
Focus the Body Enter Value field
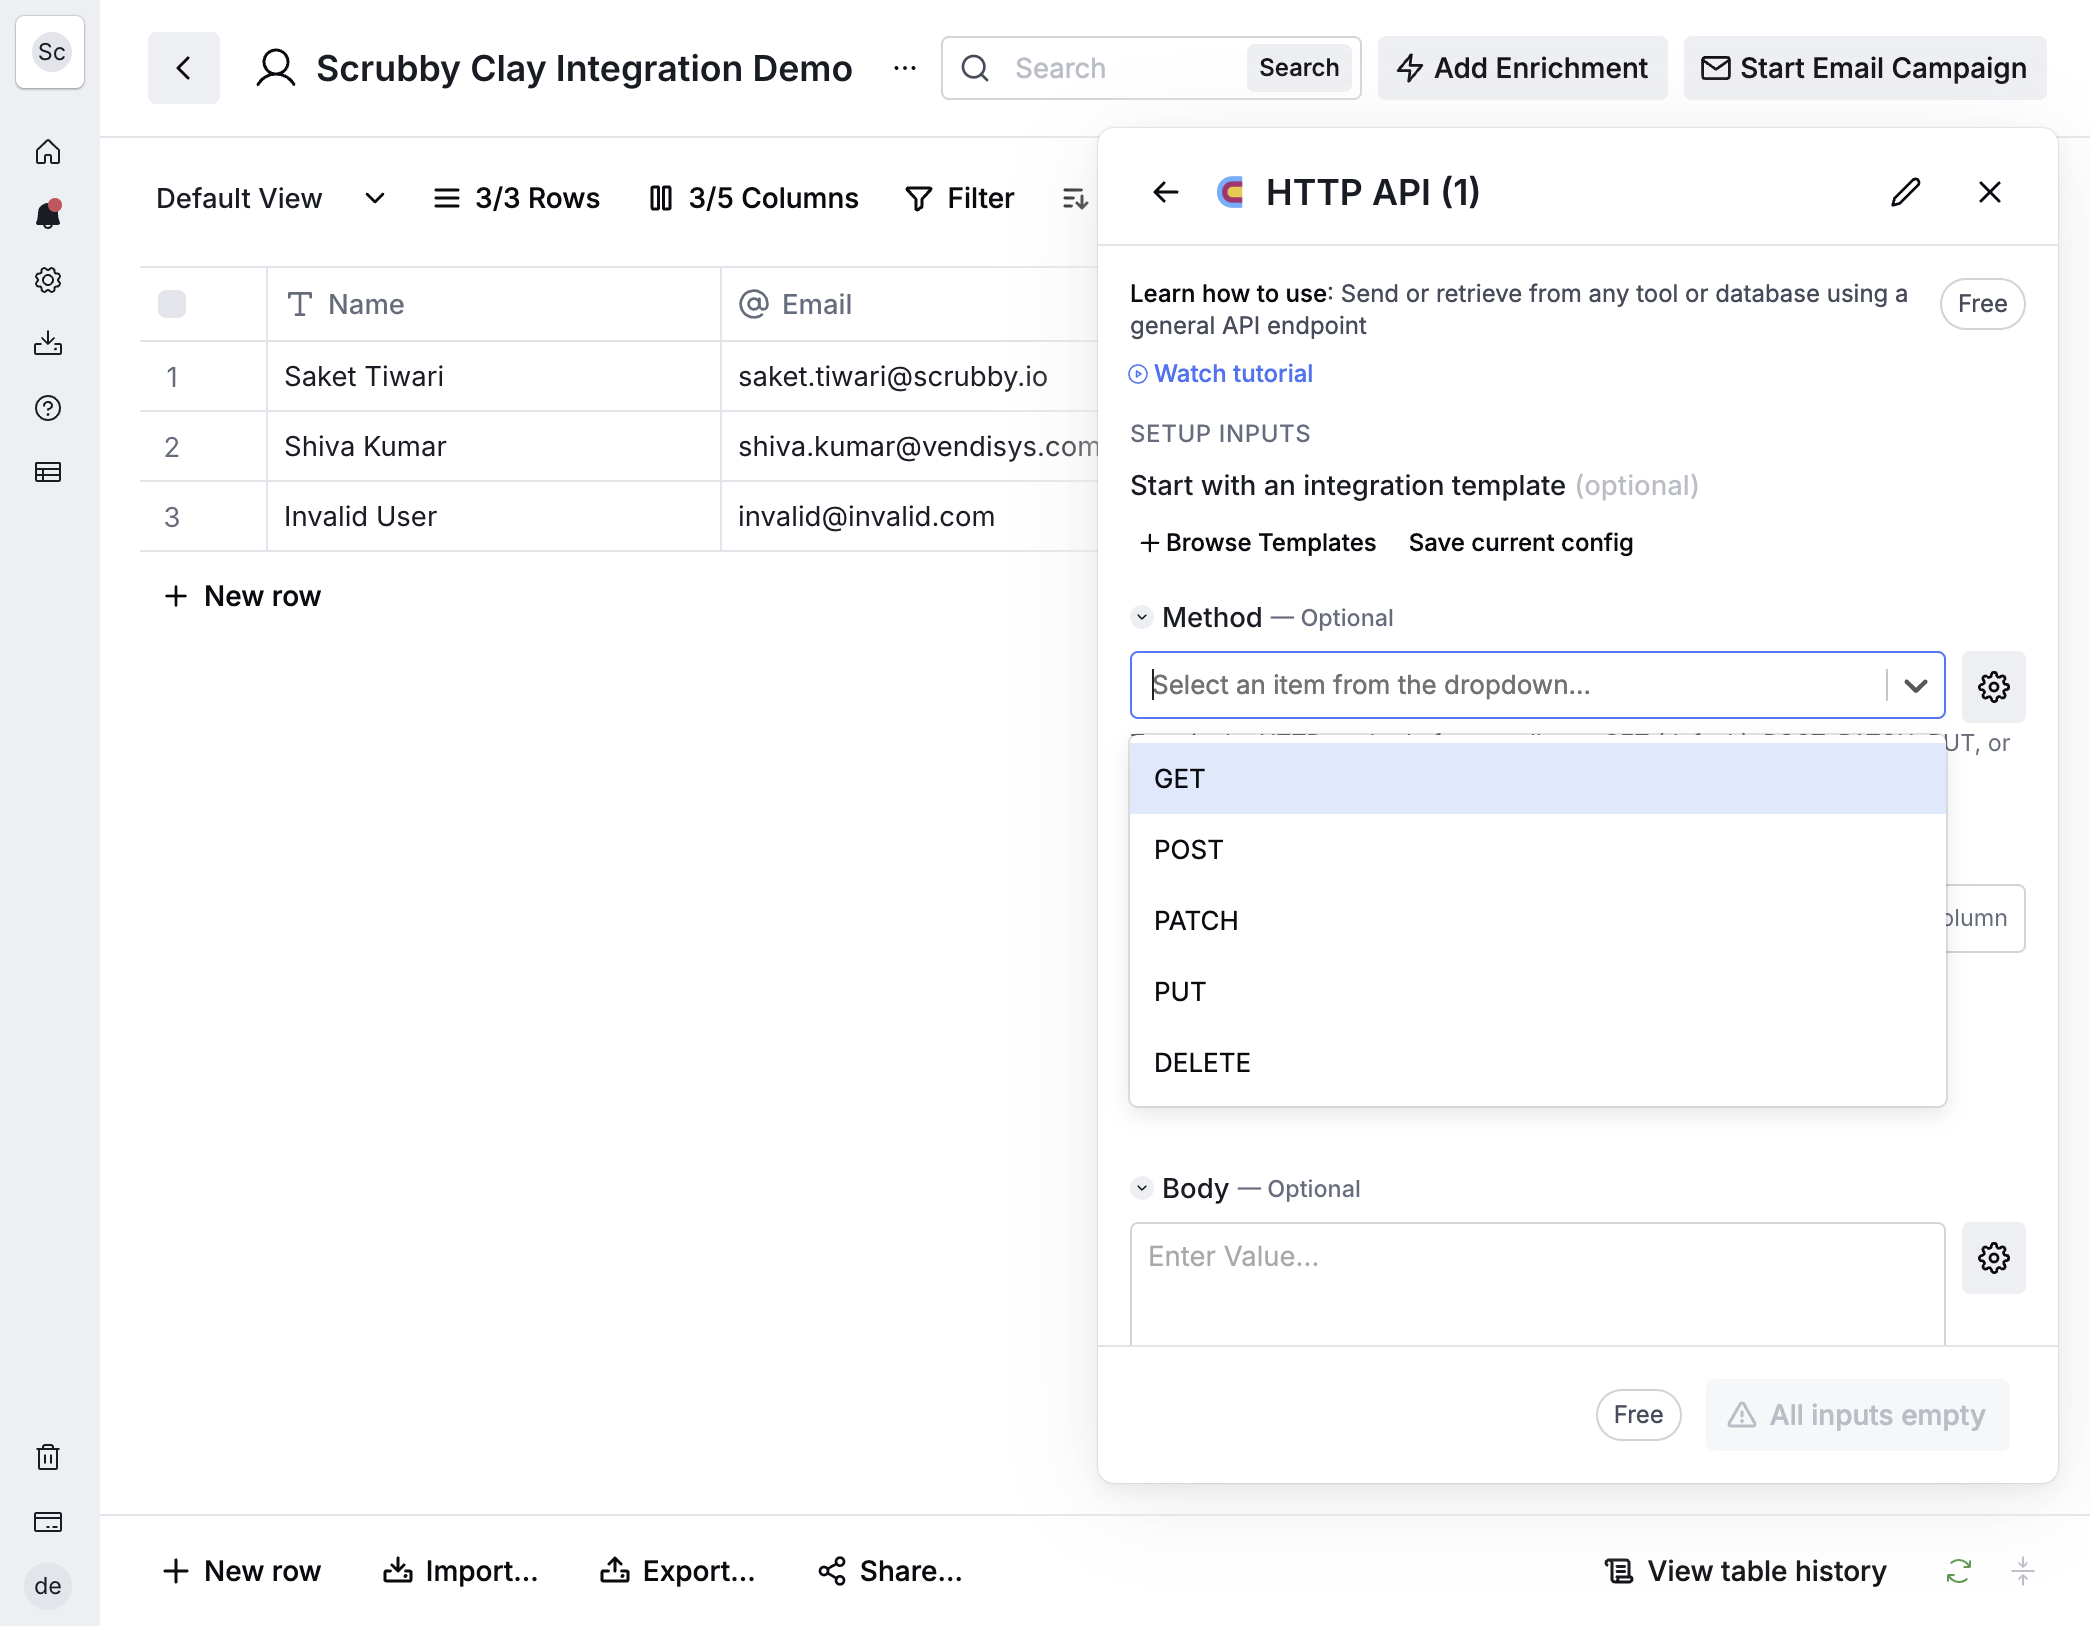[x=1538, y=1283]
